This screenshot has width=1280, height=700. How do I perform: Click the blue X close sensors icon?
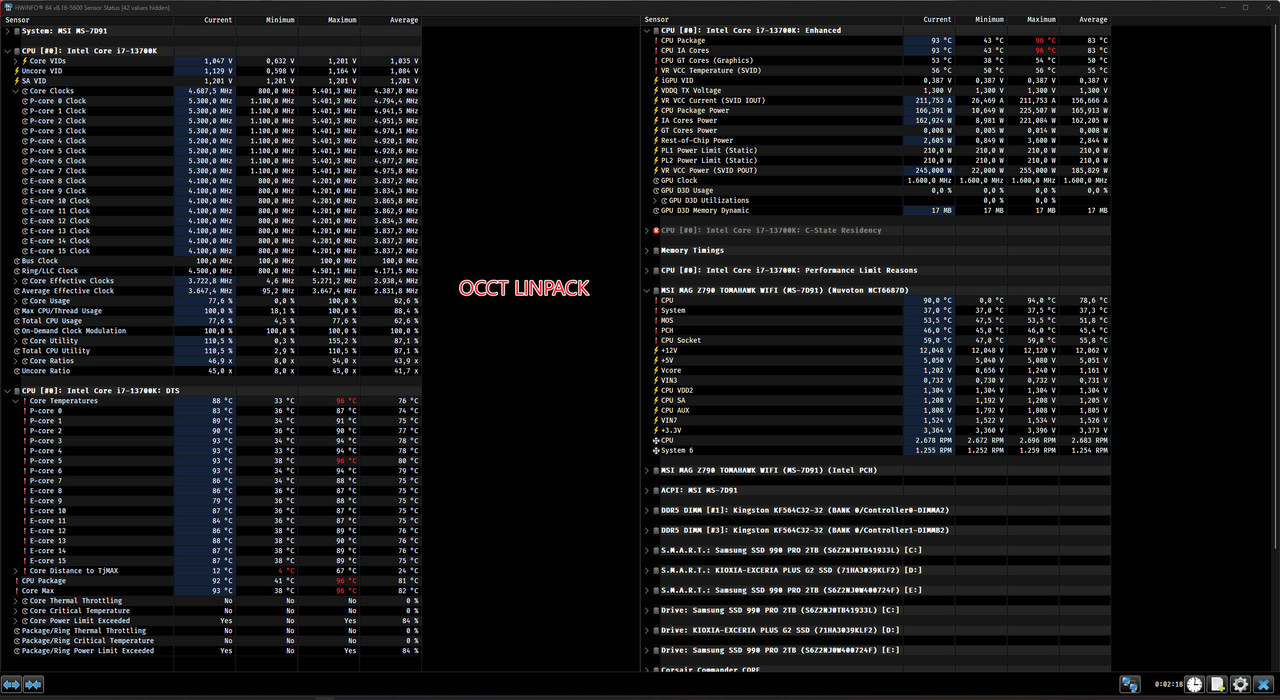pyautogui.click(x=1264, y=685)
